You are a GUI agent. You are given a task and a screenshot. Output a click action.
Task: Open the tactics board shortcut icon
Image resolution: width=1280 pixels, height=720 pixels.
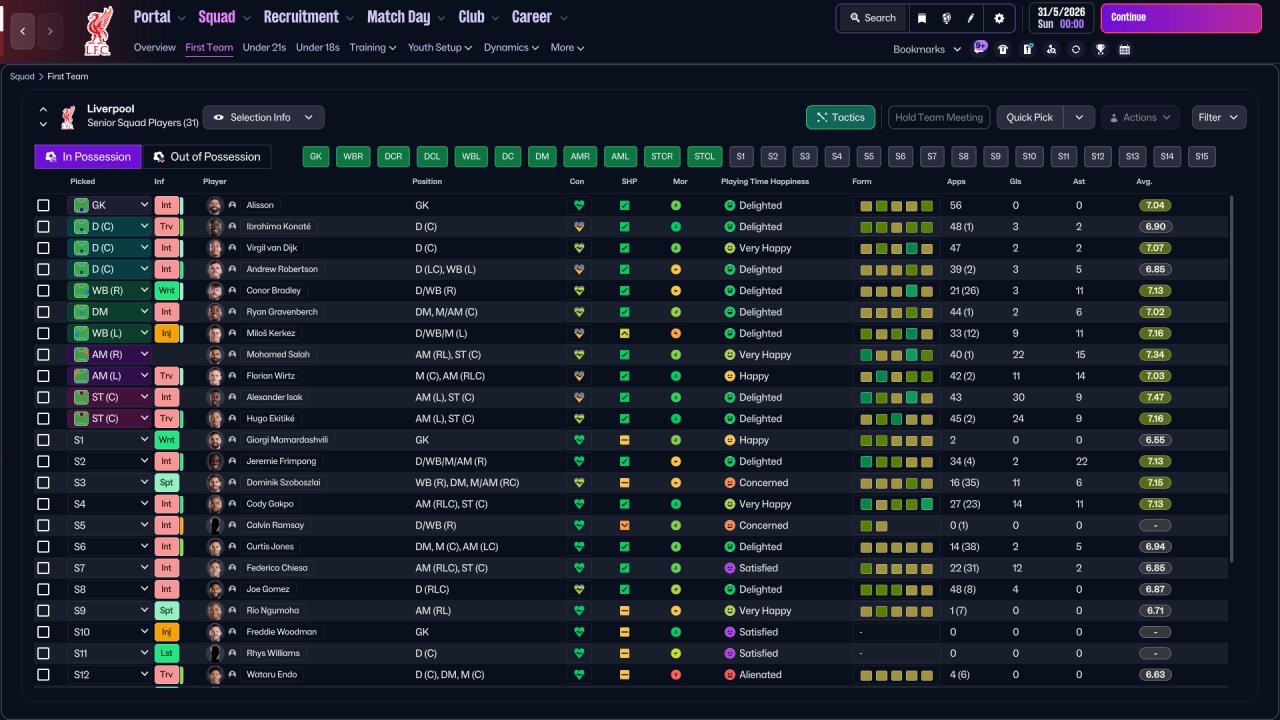point(1027,49)
